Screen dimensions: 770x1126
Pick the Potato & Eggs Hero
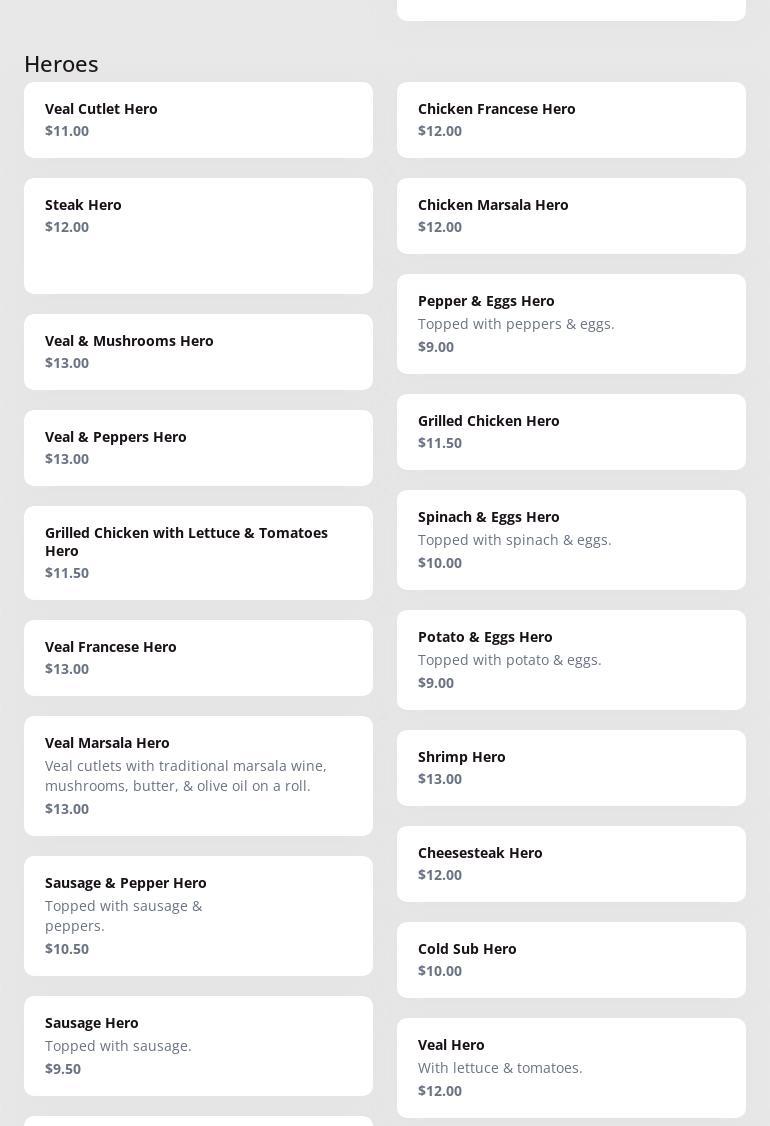click(x=571, y=660)
